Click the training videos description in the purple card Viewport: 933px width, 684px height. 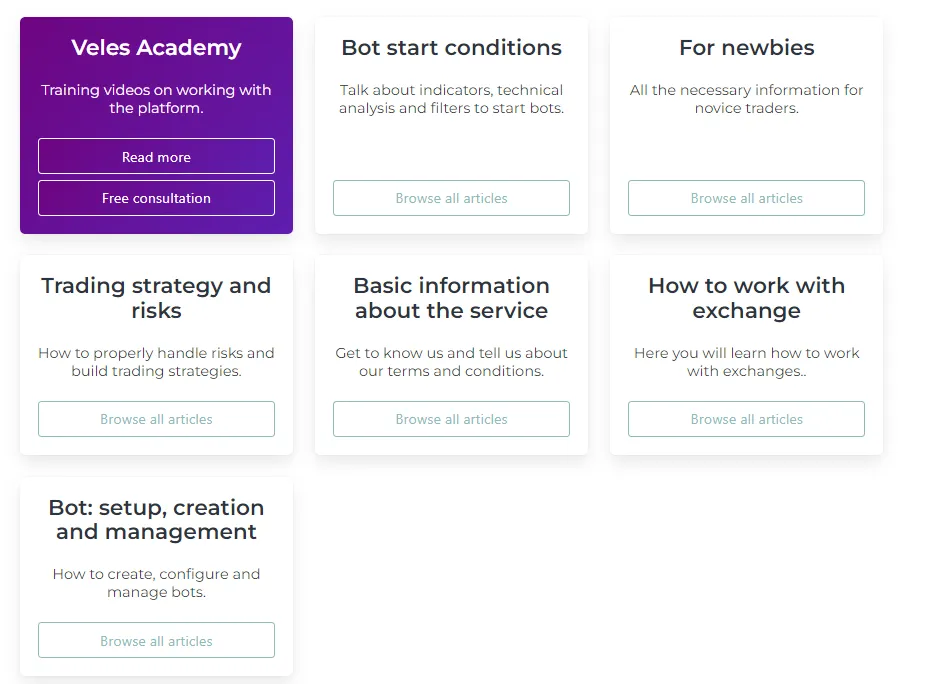(x=156, y=99)
